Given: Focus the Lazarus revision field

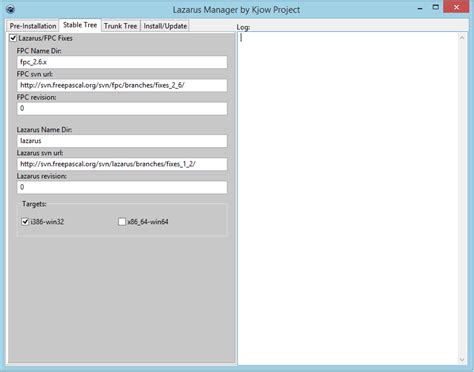Looking at the screenshot, I should 122,187.
